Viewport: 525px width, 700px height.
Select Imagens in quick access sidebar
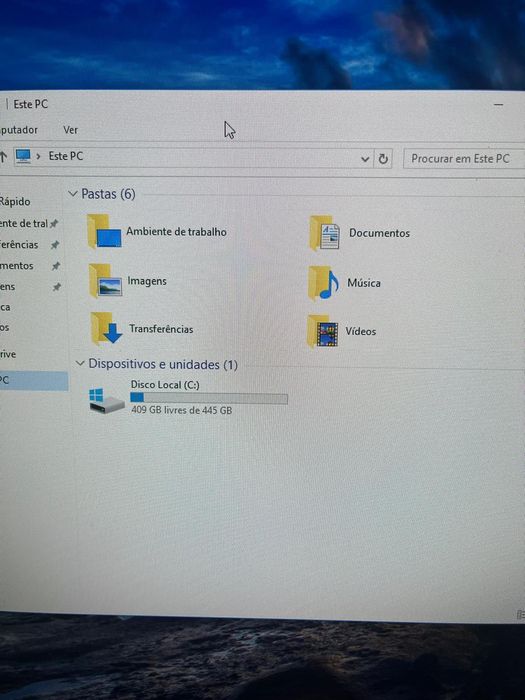(8, 287)
